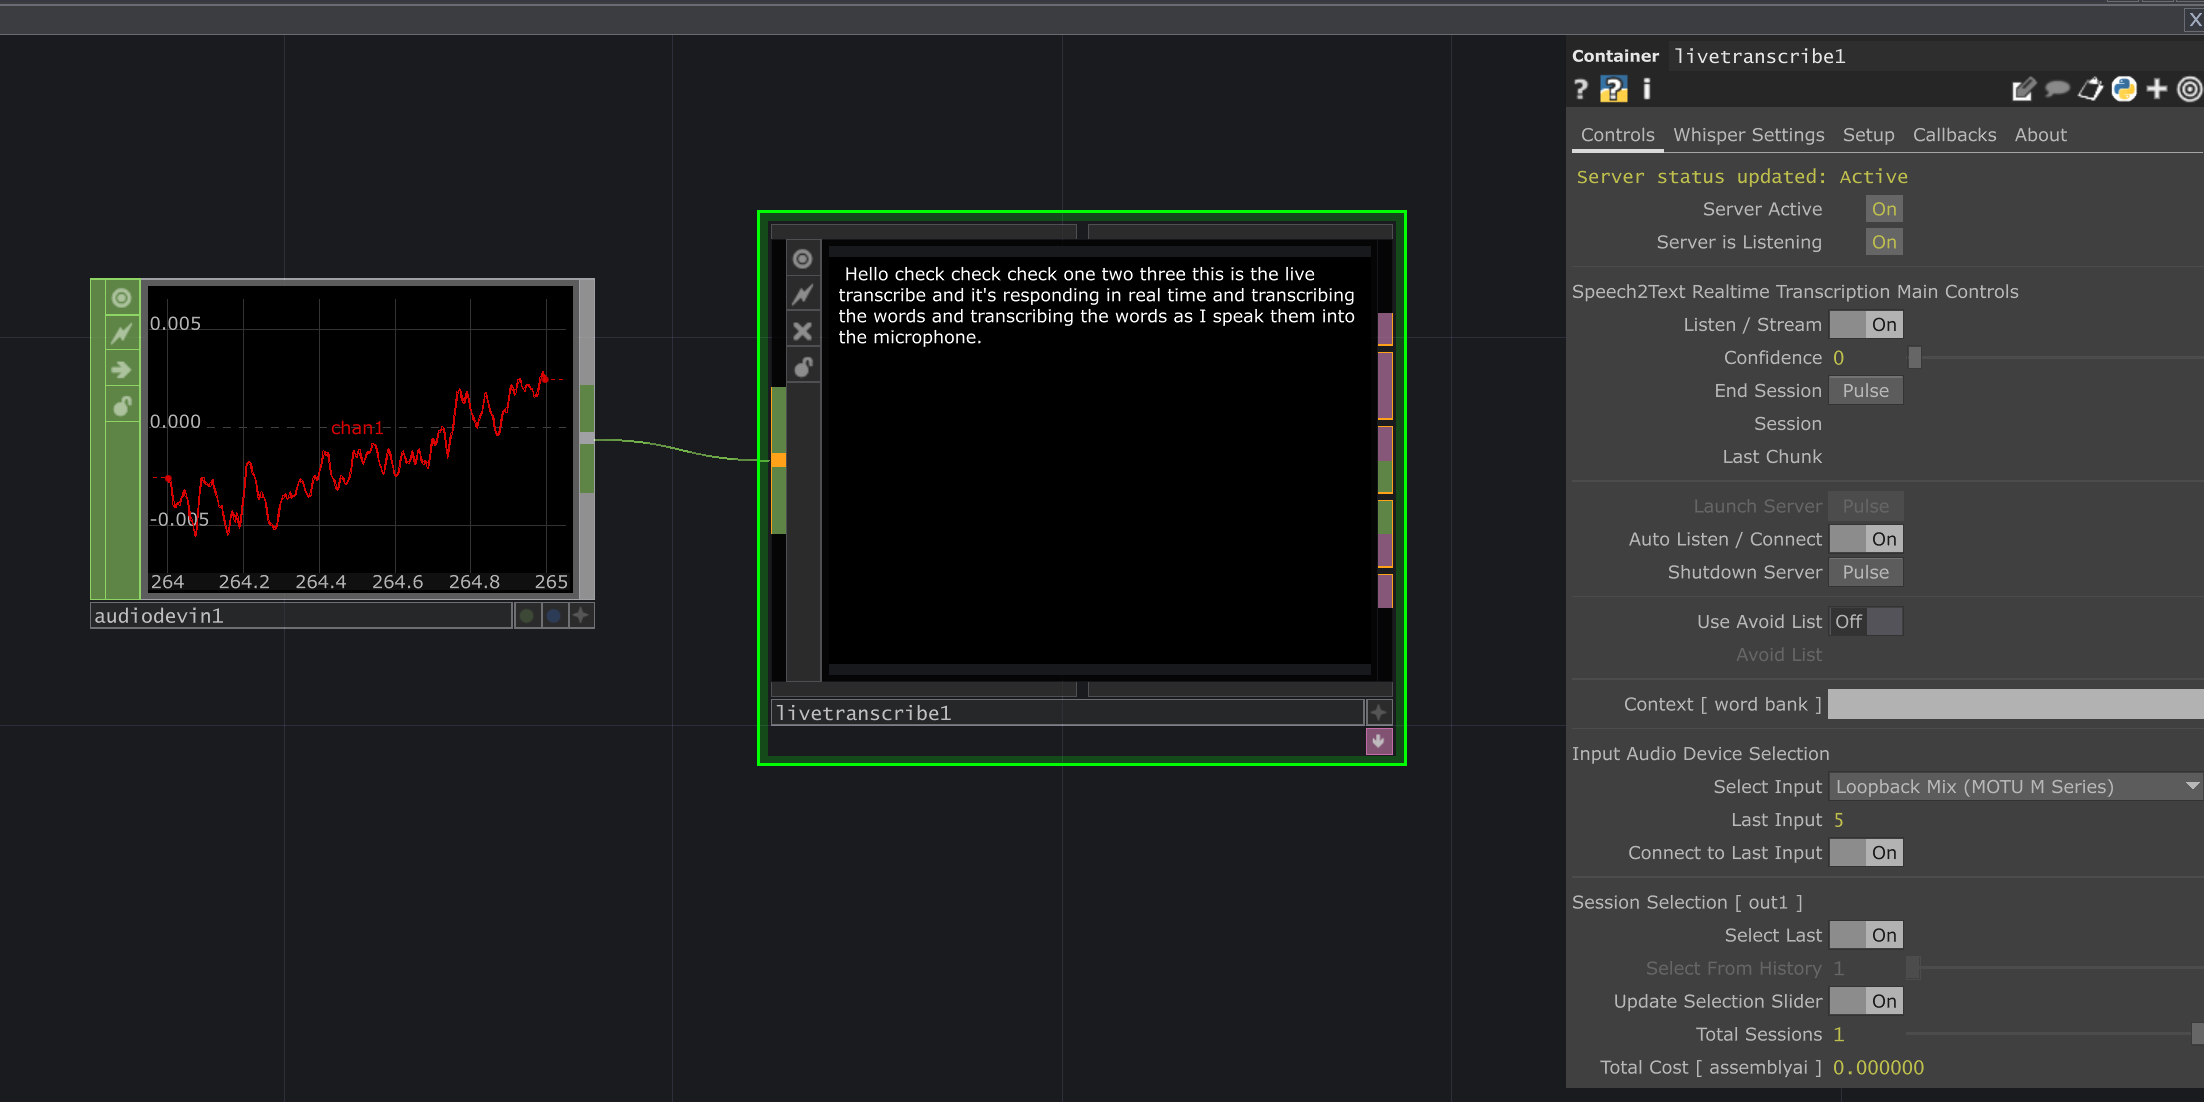This screenshot has width=2204, height=1102.
Task: Click the Total Cost value 0.000000
Action: click(1878, 1067)
